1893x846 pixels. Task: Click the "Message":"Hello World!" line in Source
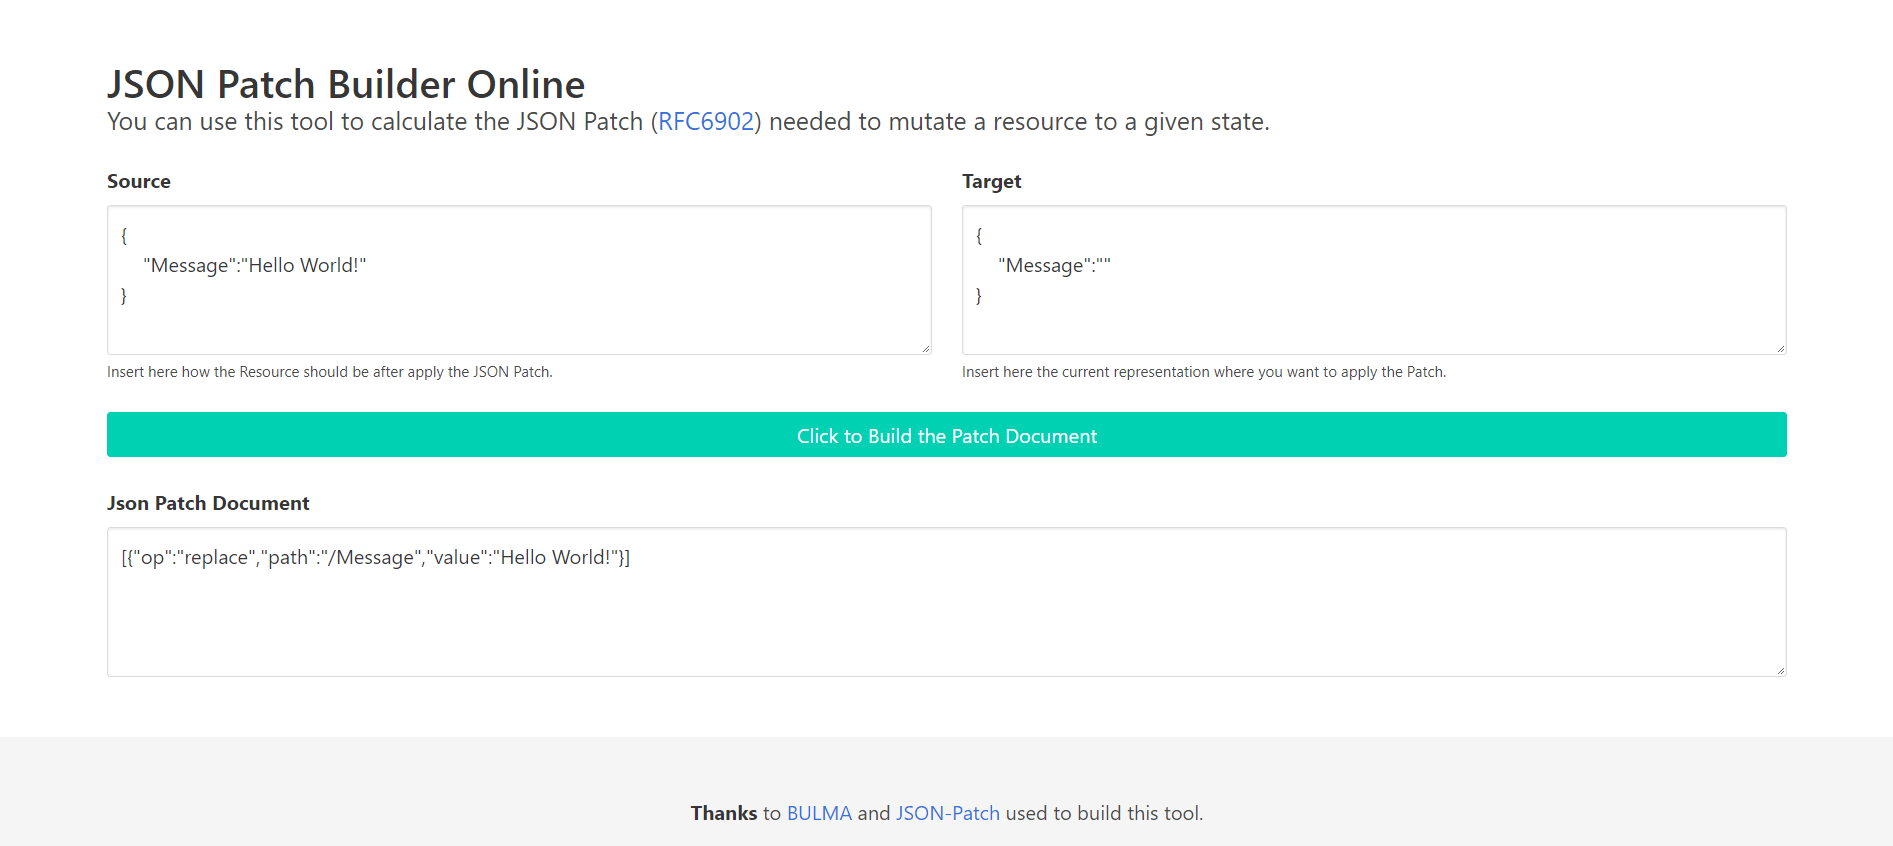255,265
